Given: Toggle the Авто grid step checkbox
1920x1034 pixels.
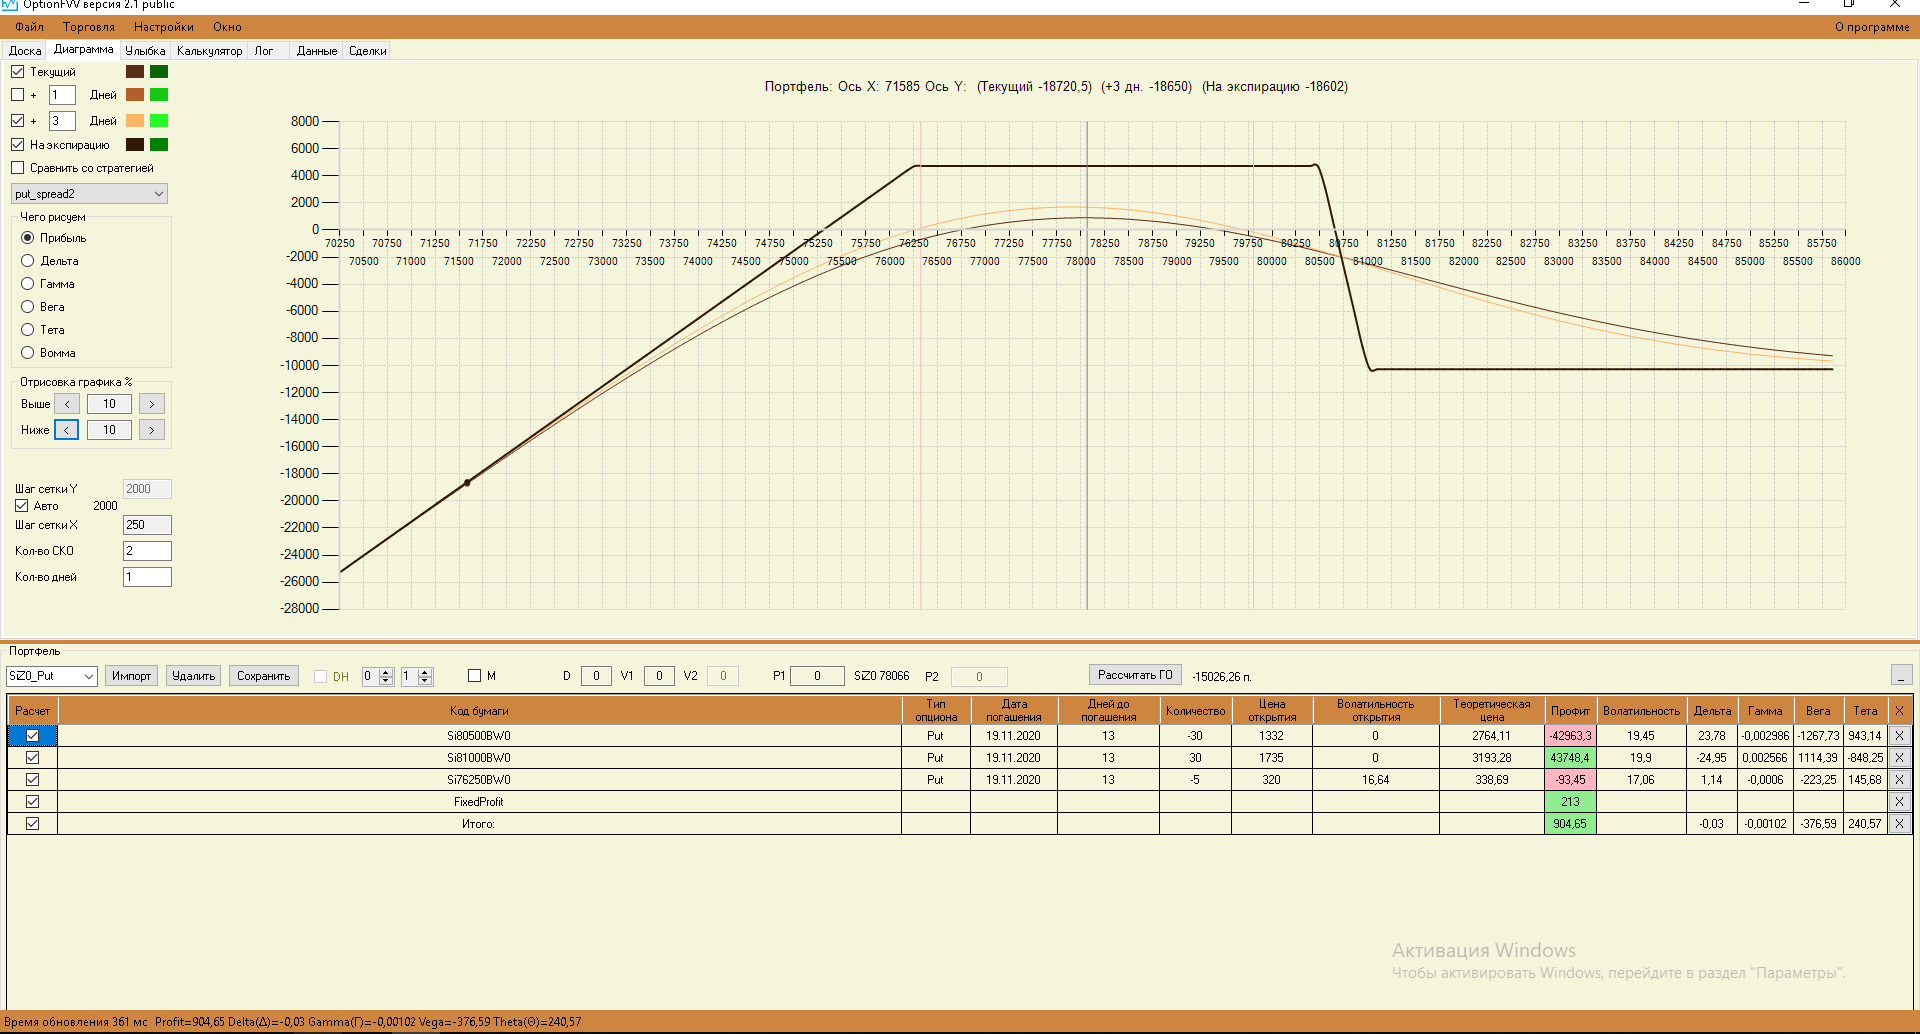Looking at the screenshot, I should [x=21, y=506].
